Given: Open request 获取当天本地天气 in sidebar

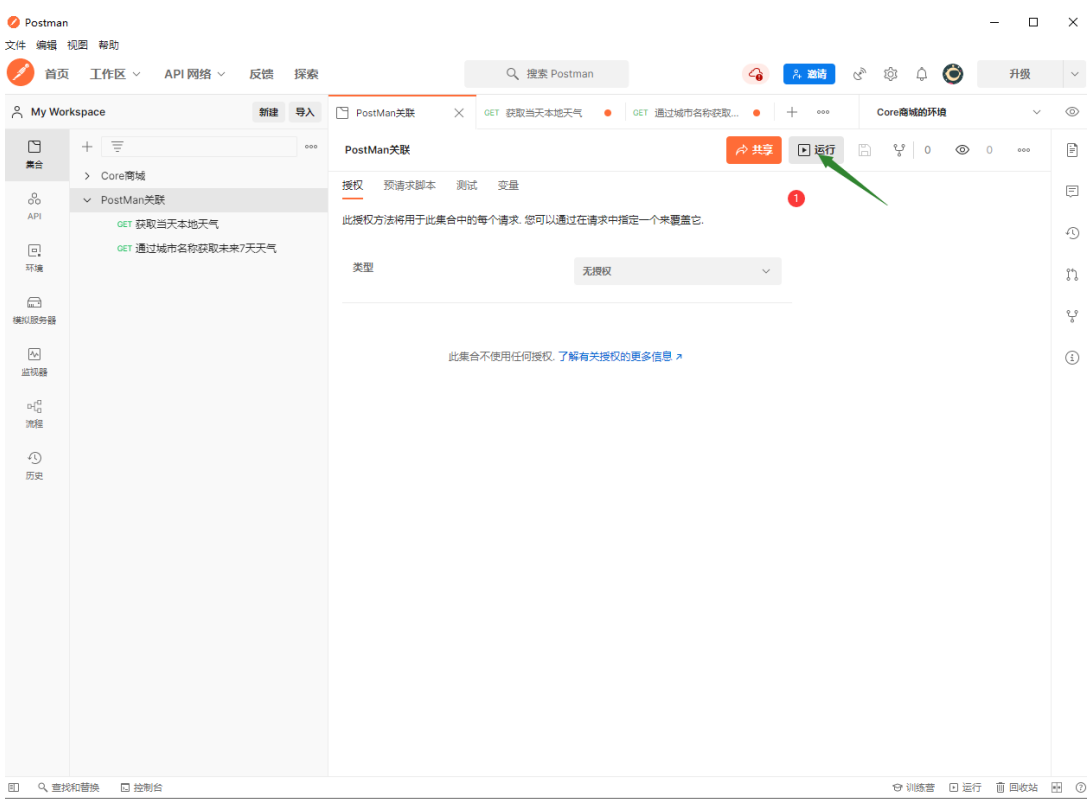Looking at the screenshot, I should click(177, 224).
